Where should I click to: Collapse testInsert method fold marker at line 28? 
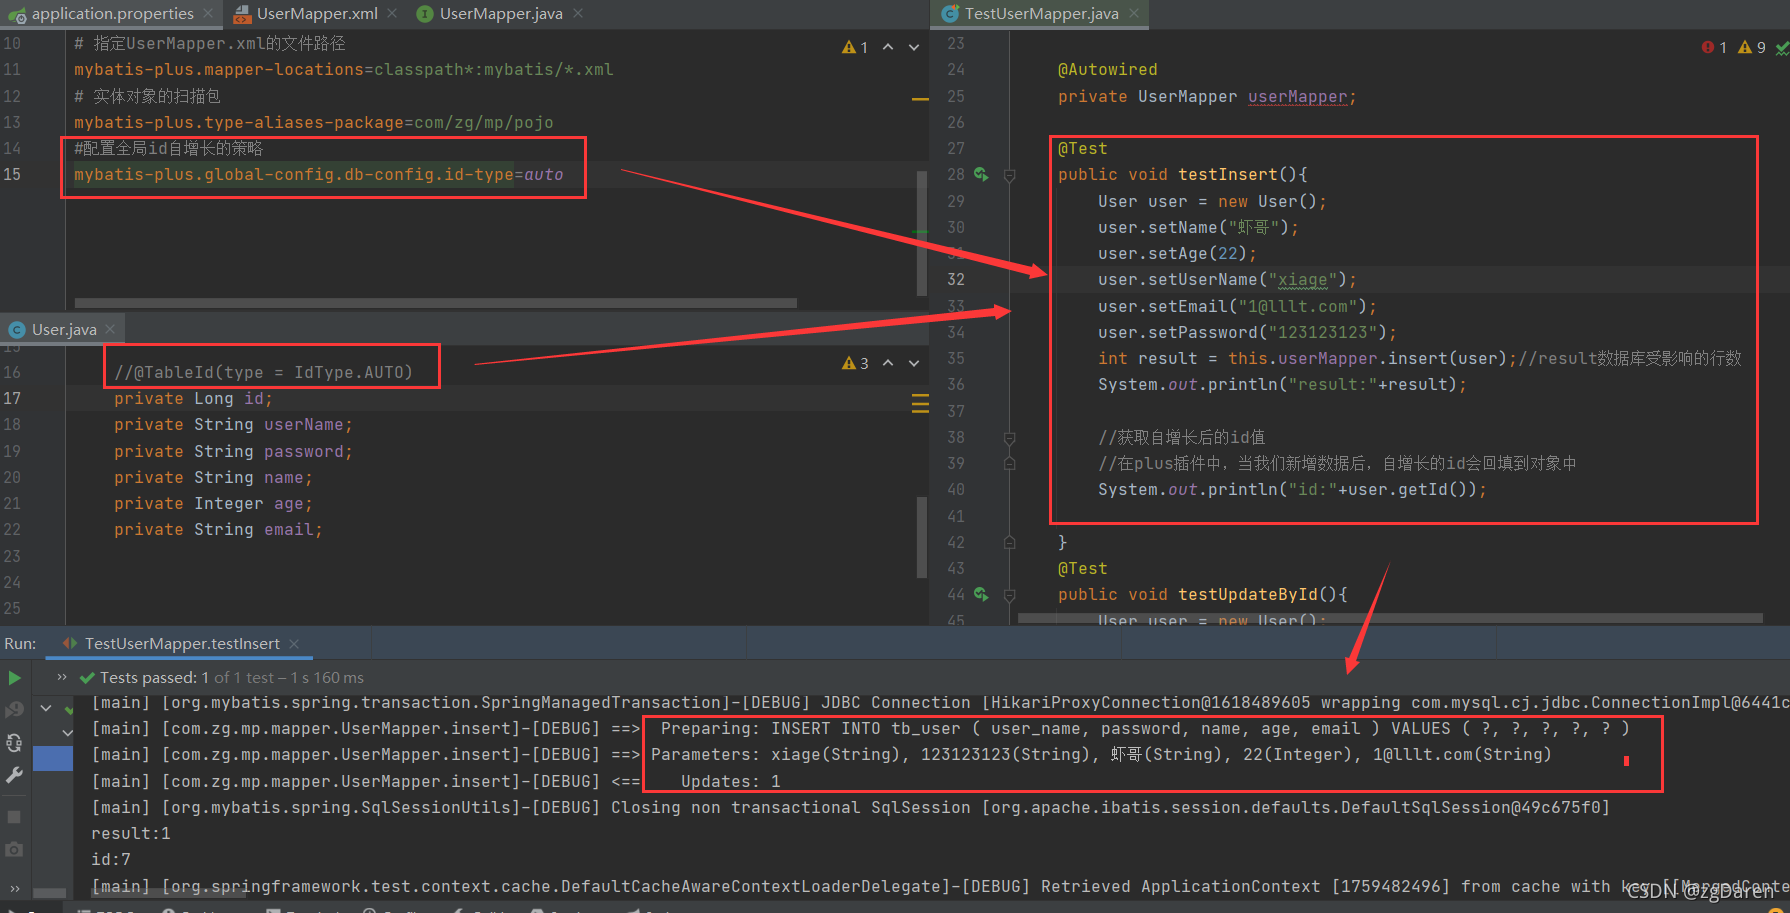[x=1009, y=175]
